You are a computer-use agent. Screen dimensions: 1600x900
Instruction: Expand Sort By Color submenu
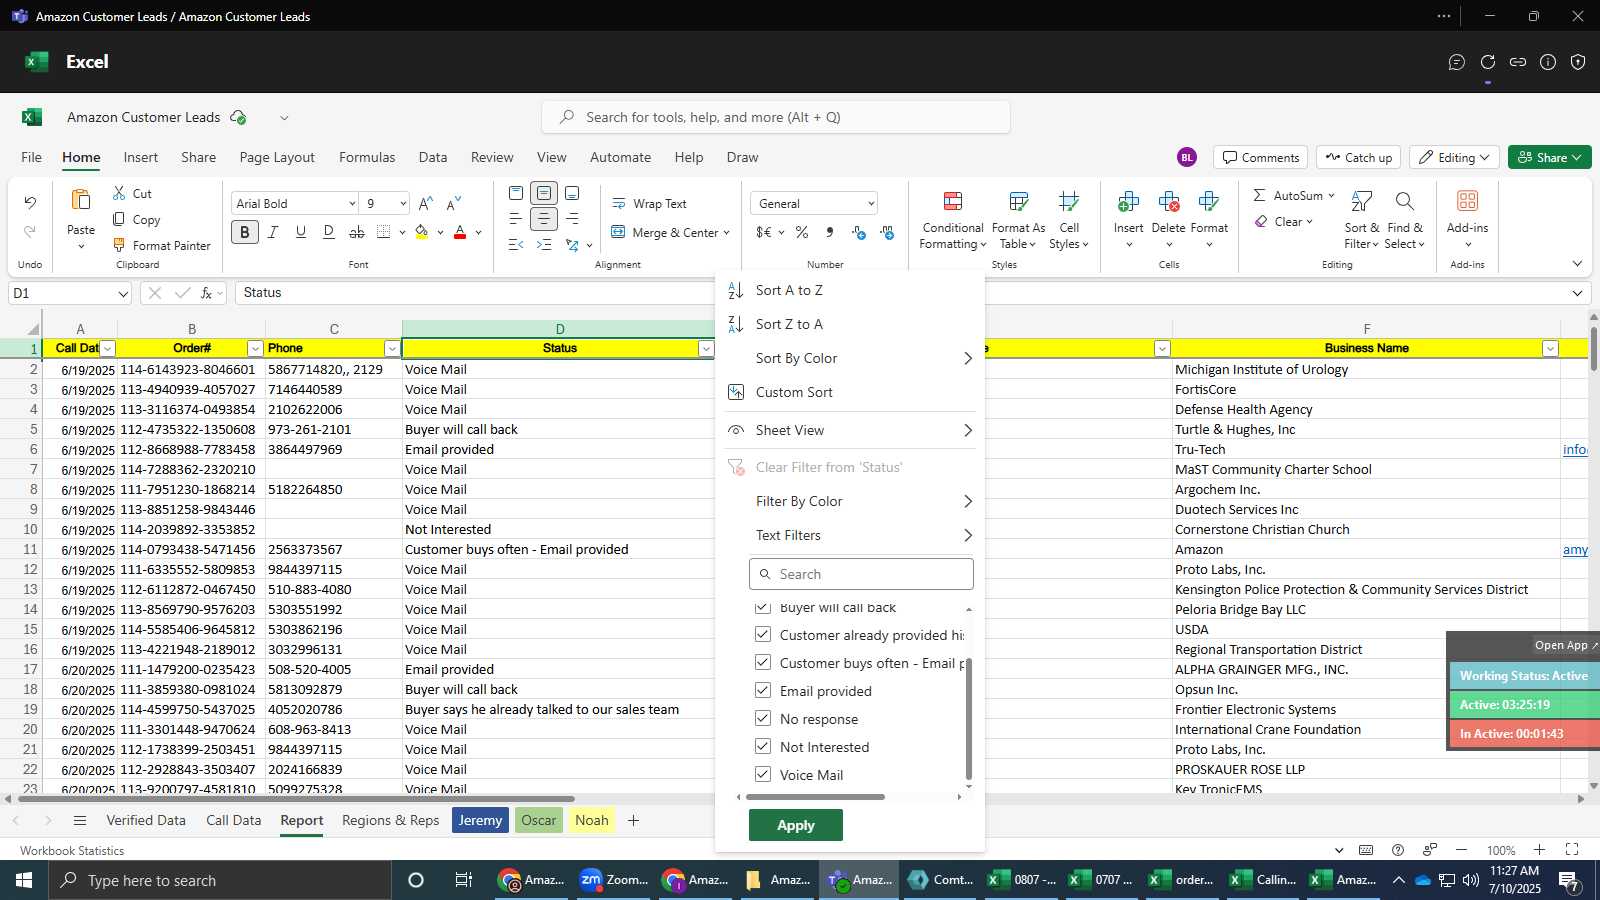[850, 358]
